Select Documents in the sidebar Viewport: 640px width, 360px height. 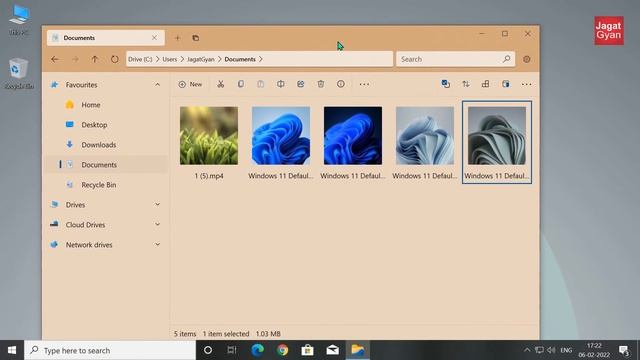106,164
